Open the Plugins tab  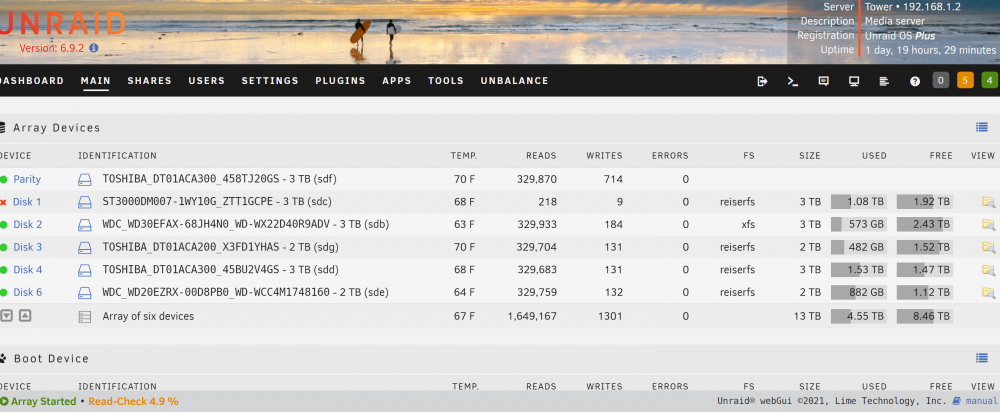[x=341, y=81]
